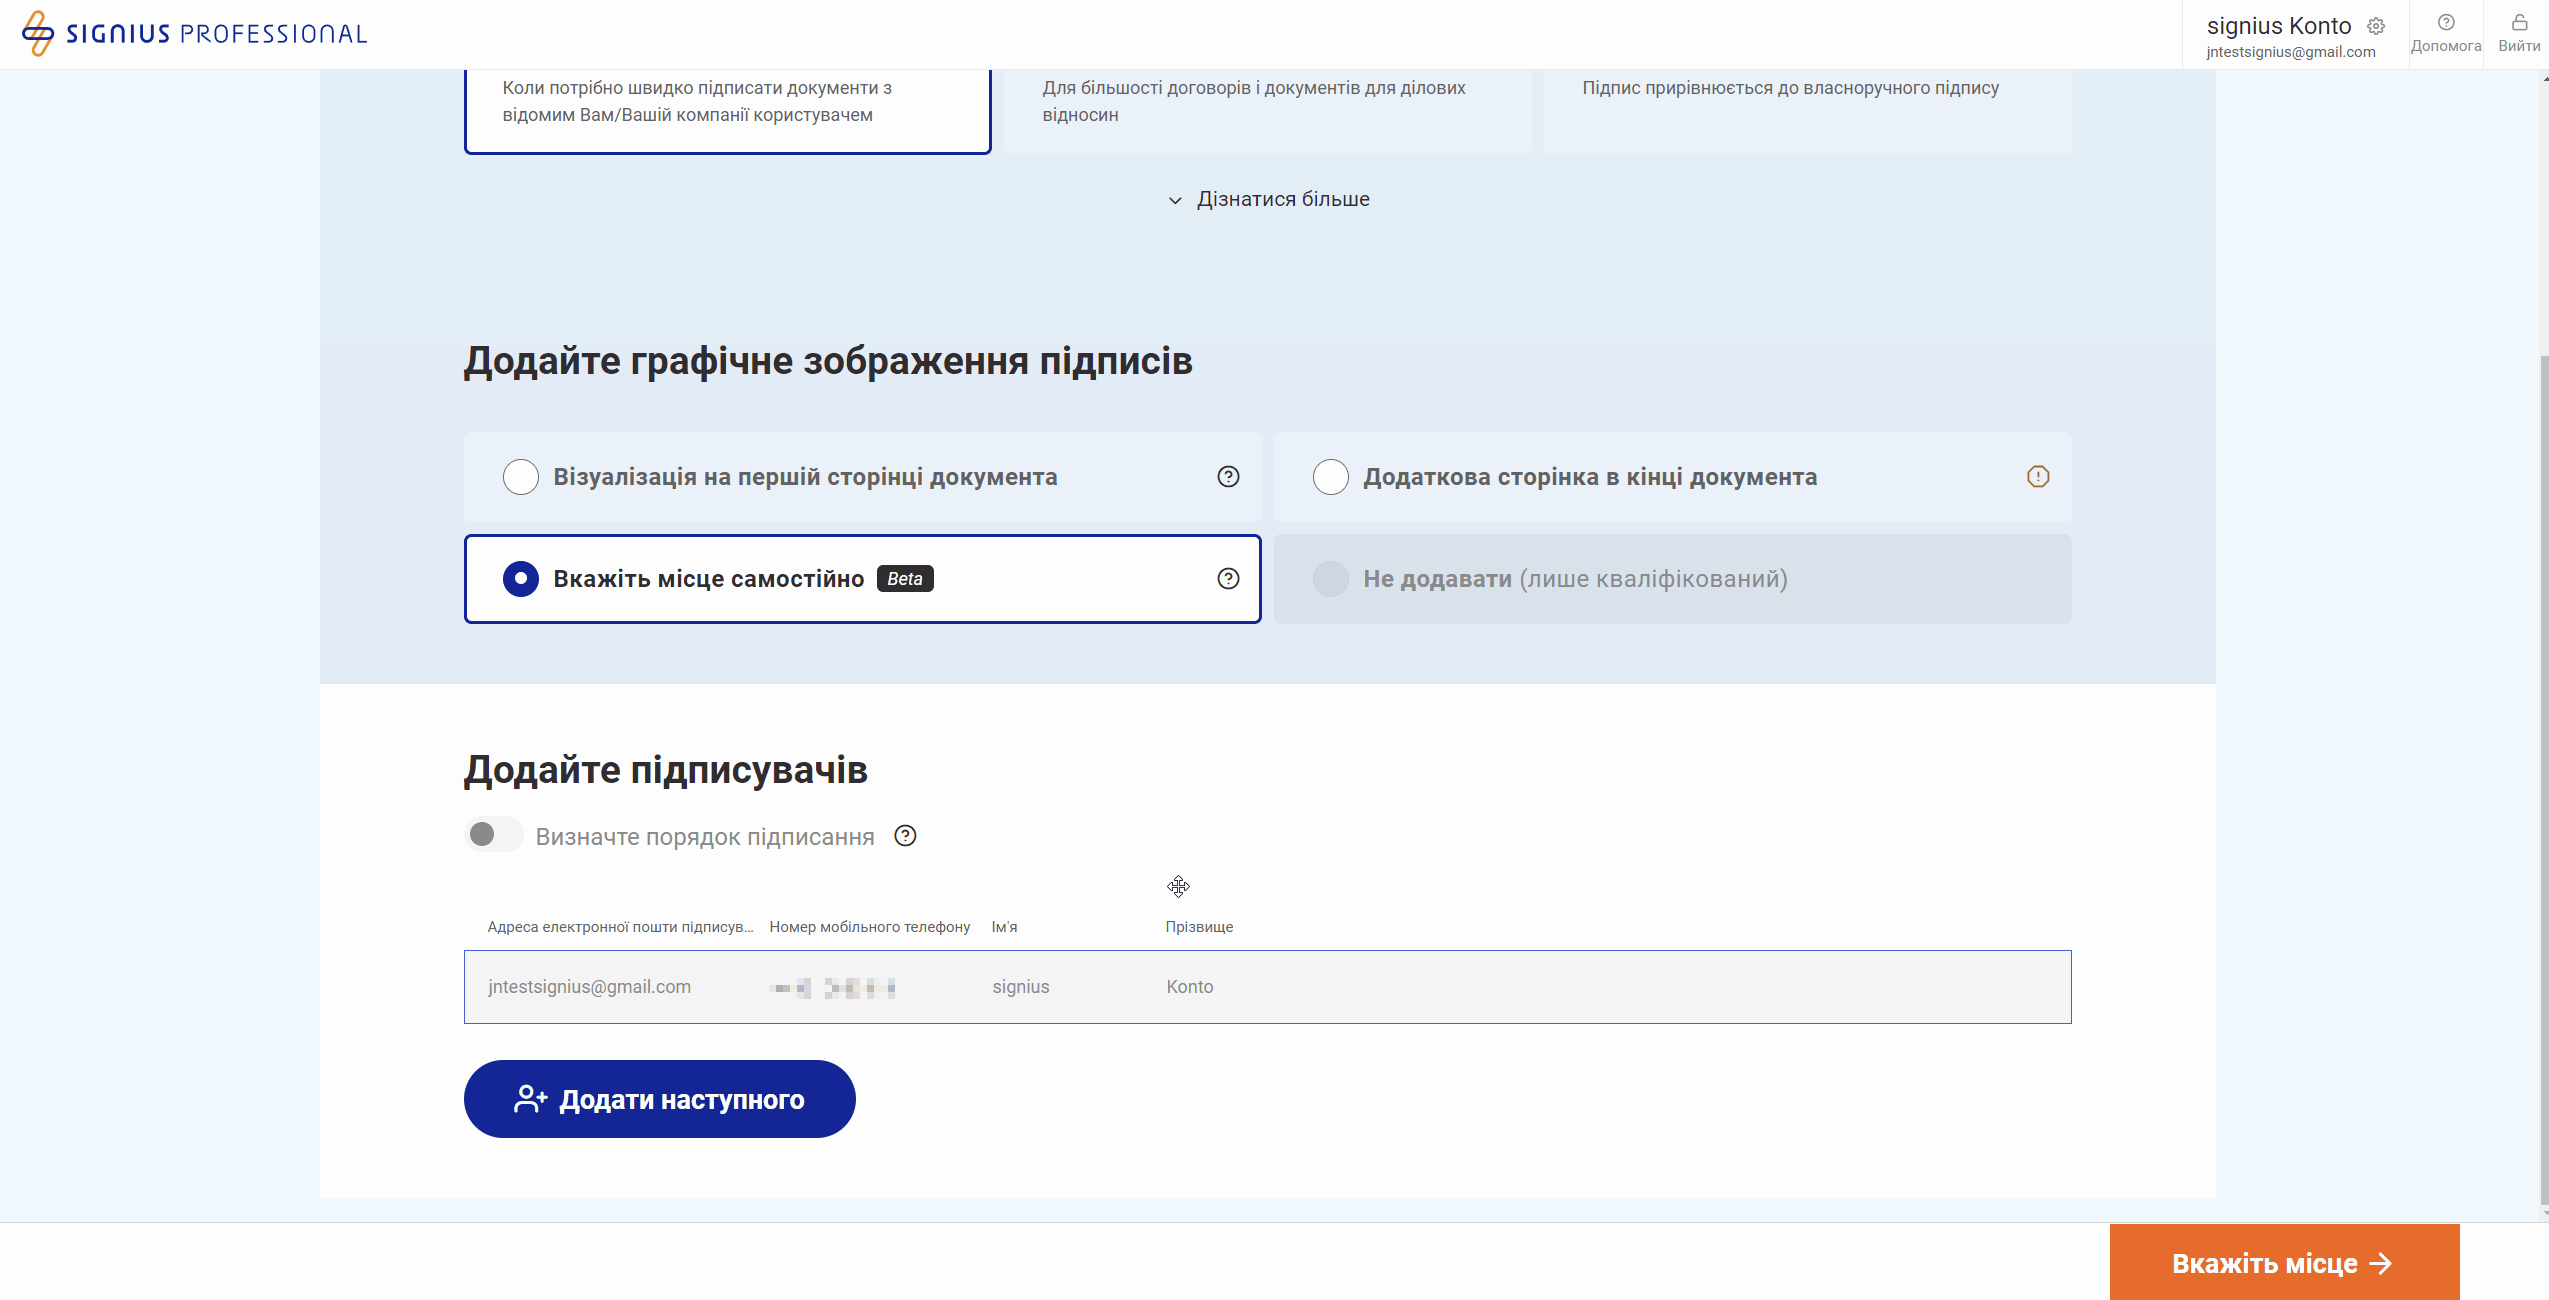The image size is (2549, 1300).
Task: Select Додаткова сторінка в кінці документа radio
Action: click(1331, 477)
